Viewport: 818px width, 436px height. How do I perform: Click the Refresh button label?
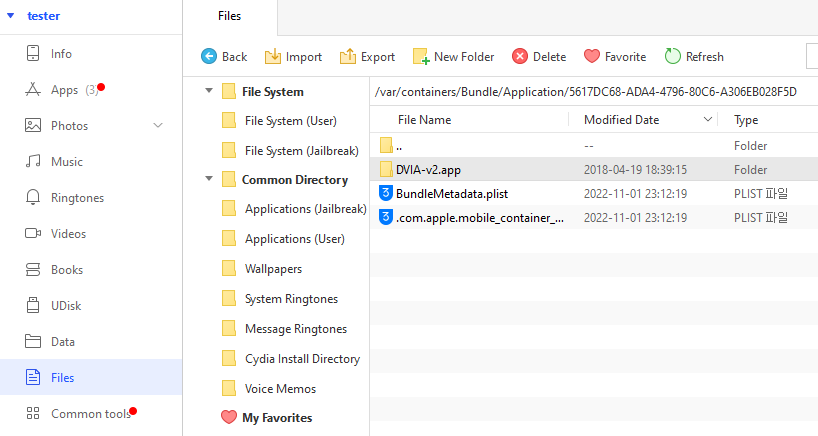tap(704, 57)
